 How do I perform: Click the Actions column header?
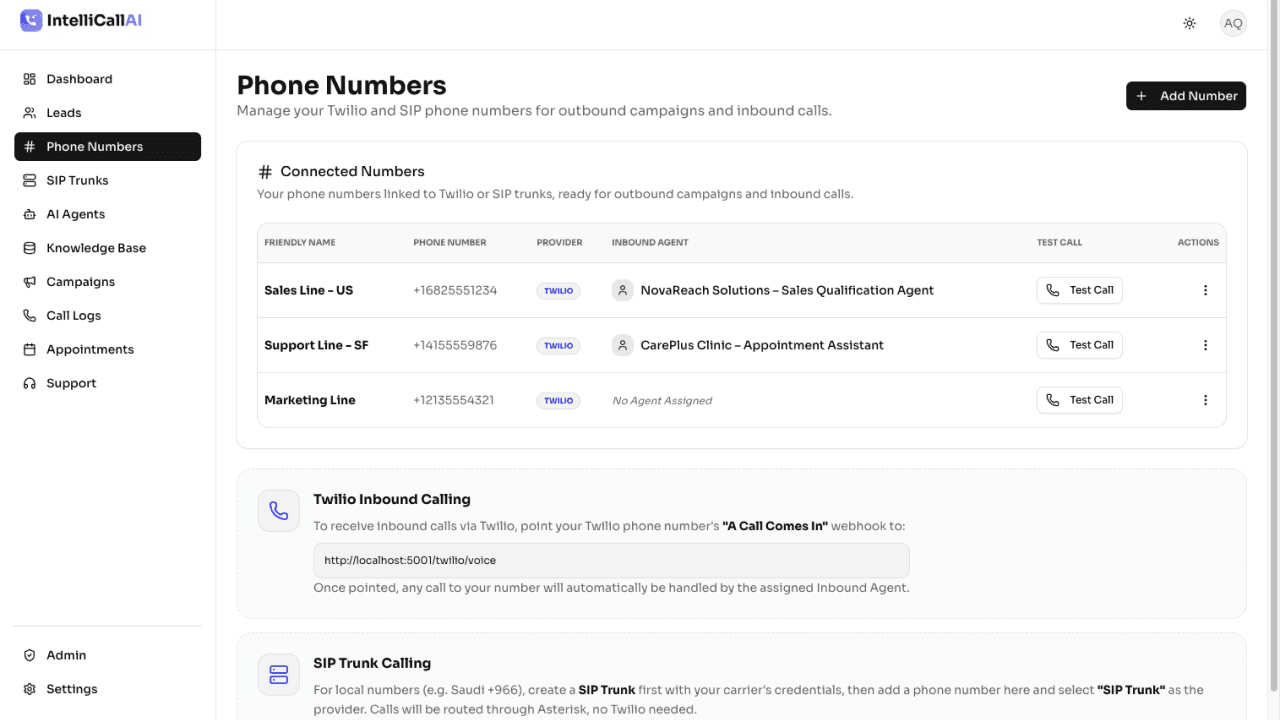coord(1198,242)
